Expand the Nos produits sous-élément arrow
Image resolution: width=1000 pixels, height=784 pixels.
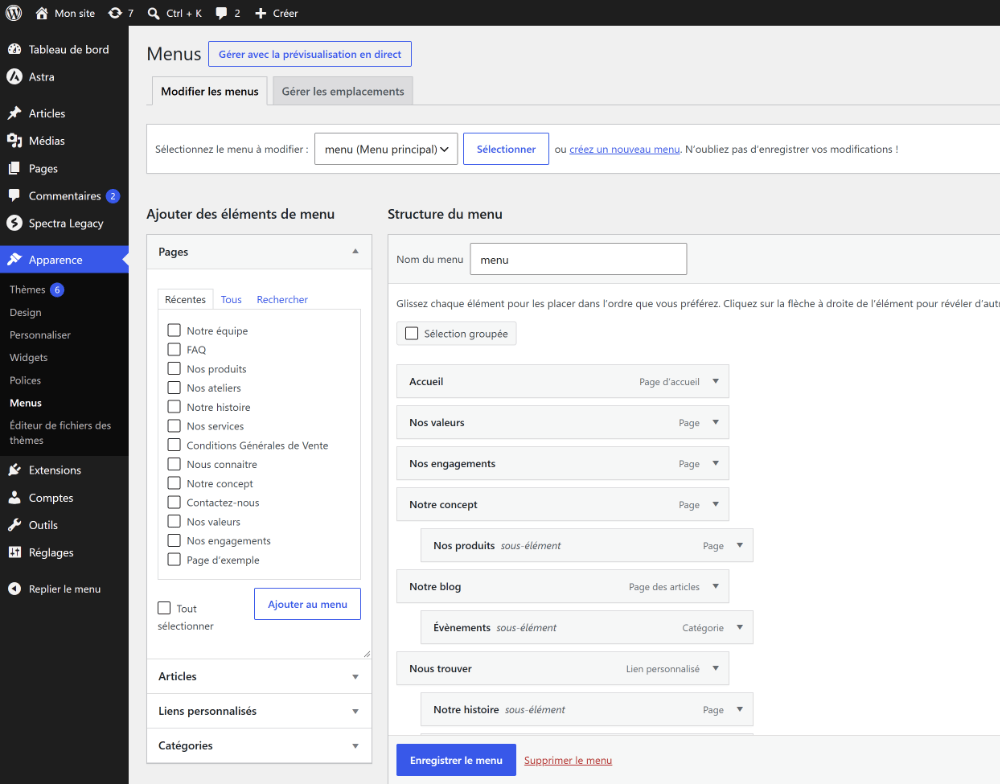point(740,545)
